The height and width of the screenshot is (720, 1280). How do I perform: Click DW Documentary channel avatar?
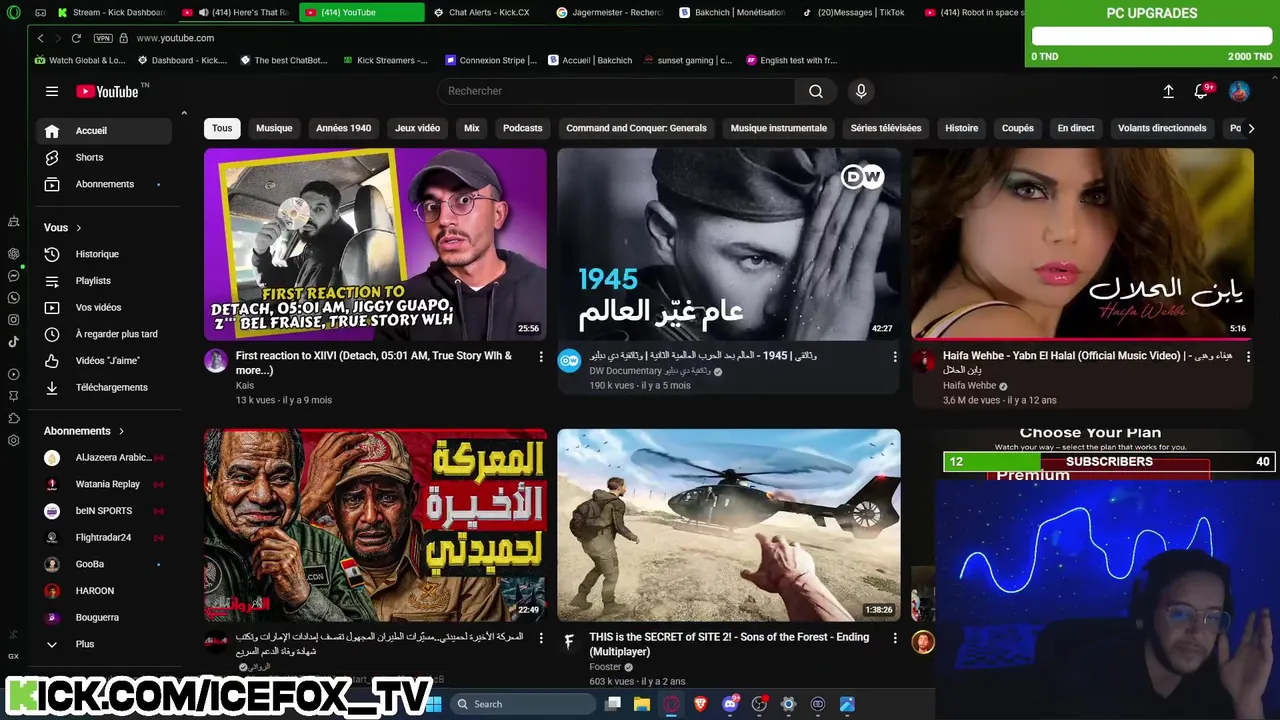[x=569, y=361]
